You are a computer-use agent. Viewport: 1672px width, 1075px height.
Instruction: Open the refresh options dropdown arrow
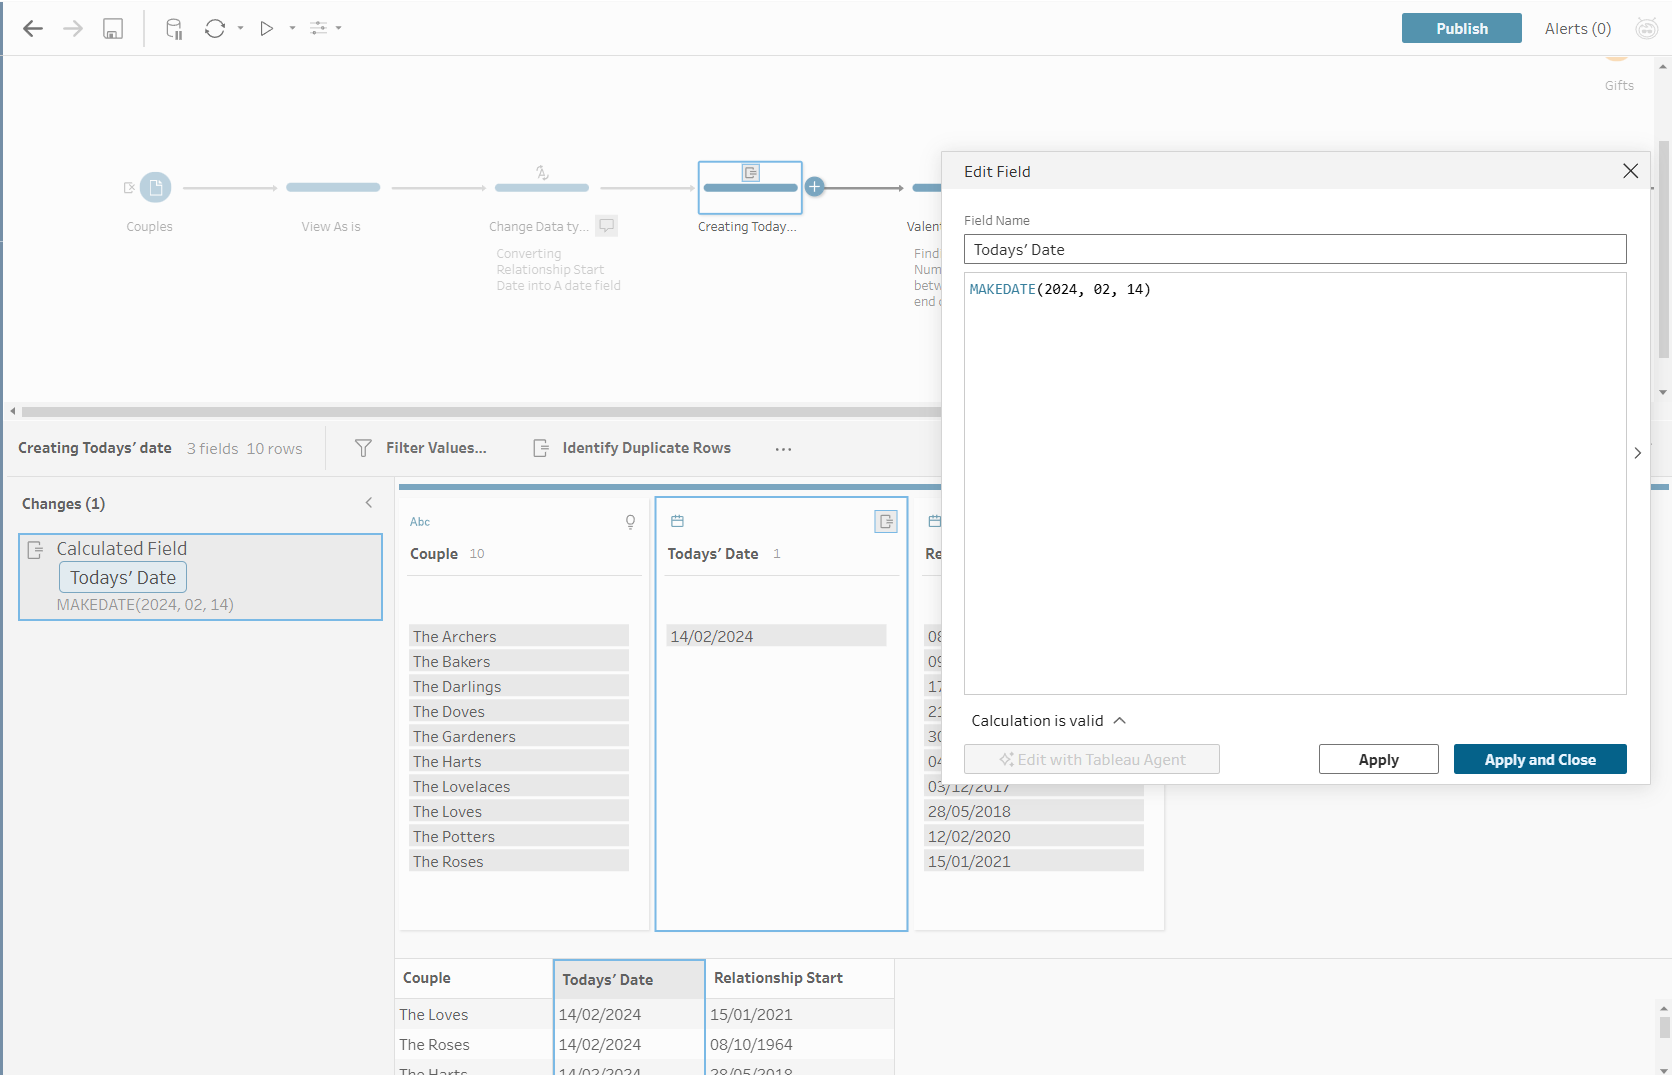241,29
